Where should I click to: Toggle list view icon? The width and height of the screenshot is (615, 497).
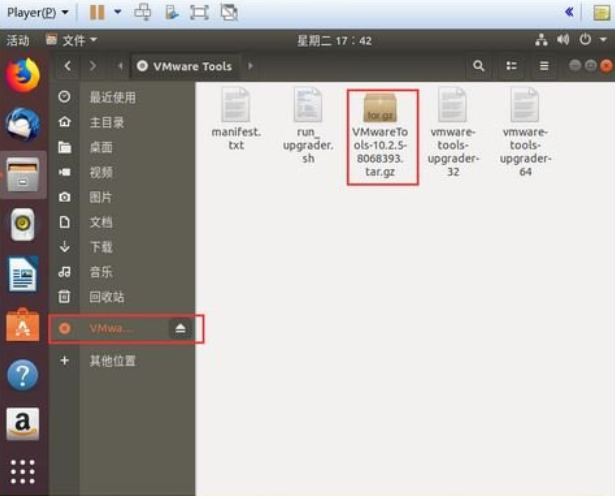tap(511, 66)
